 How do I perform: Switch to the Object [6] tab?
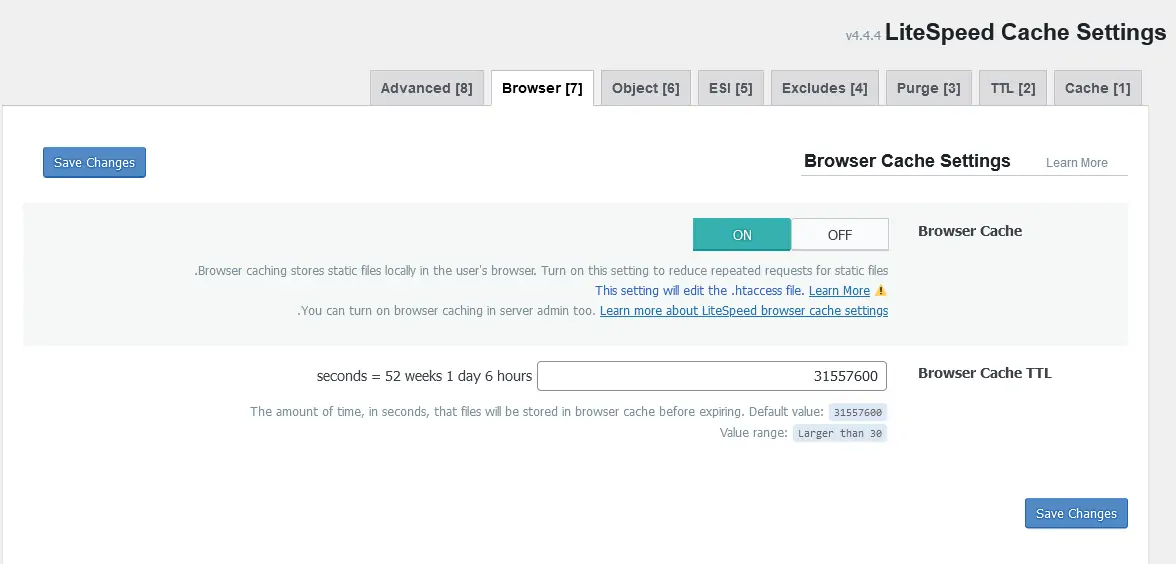[645, 88]
